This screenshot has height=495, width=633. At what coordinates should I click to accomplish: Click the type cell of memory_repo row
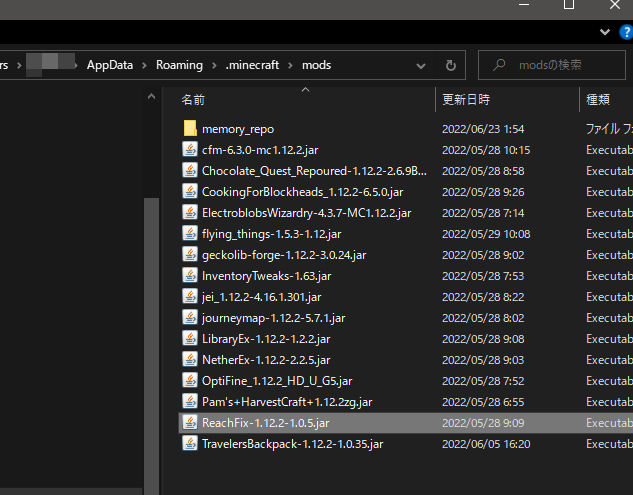coord(609,129)
